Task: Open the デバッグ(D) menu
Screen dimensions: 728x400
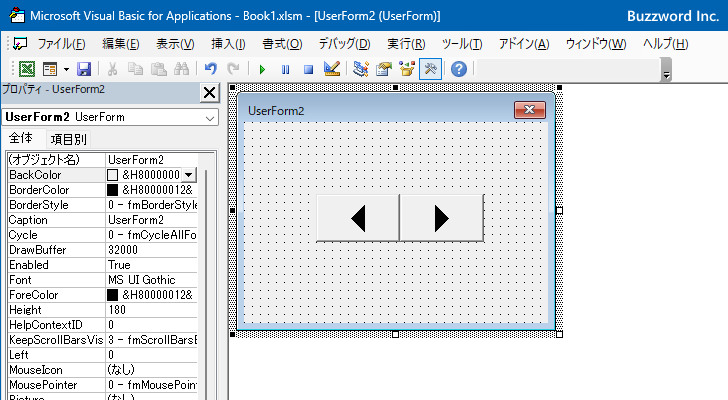Action: pos(344,44)
